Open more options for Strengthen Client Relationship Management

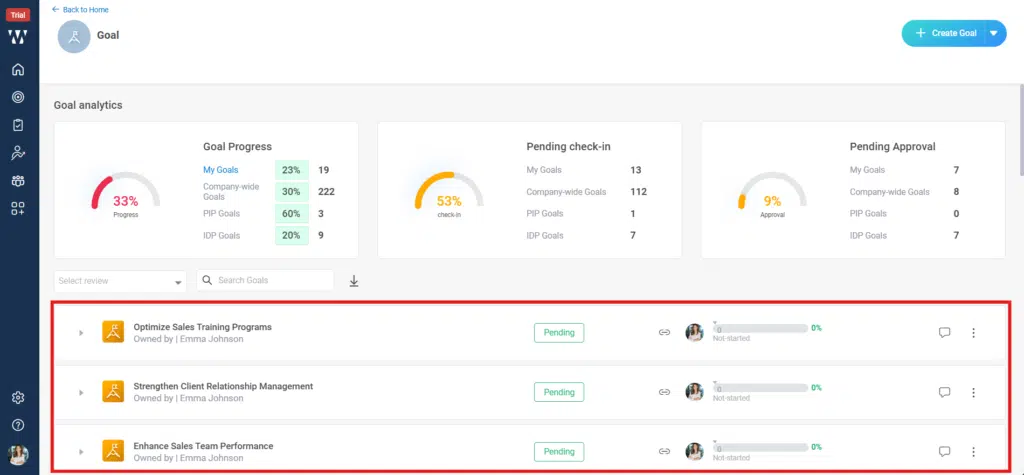click(x=973, y=392)
